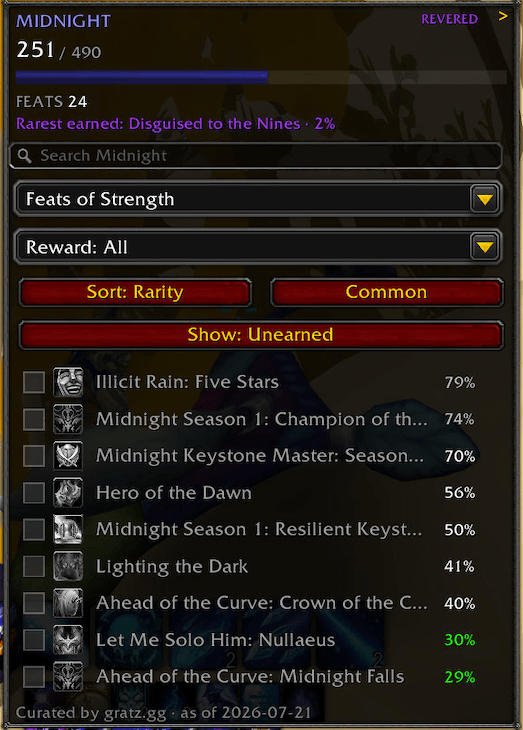Select the Midnight Keystone Master: Season entry
This screenshot has width=523, height=730.
(250, 456)
